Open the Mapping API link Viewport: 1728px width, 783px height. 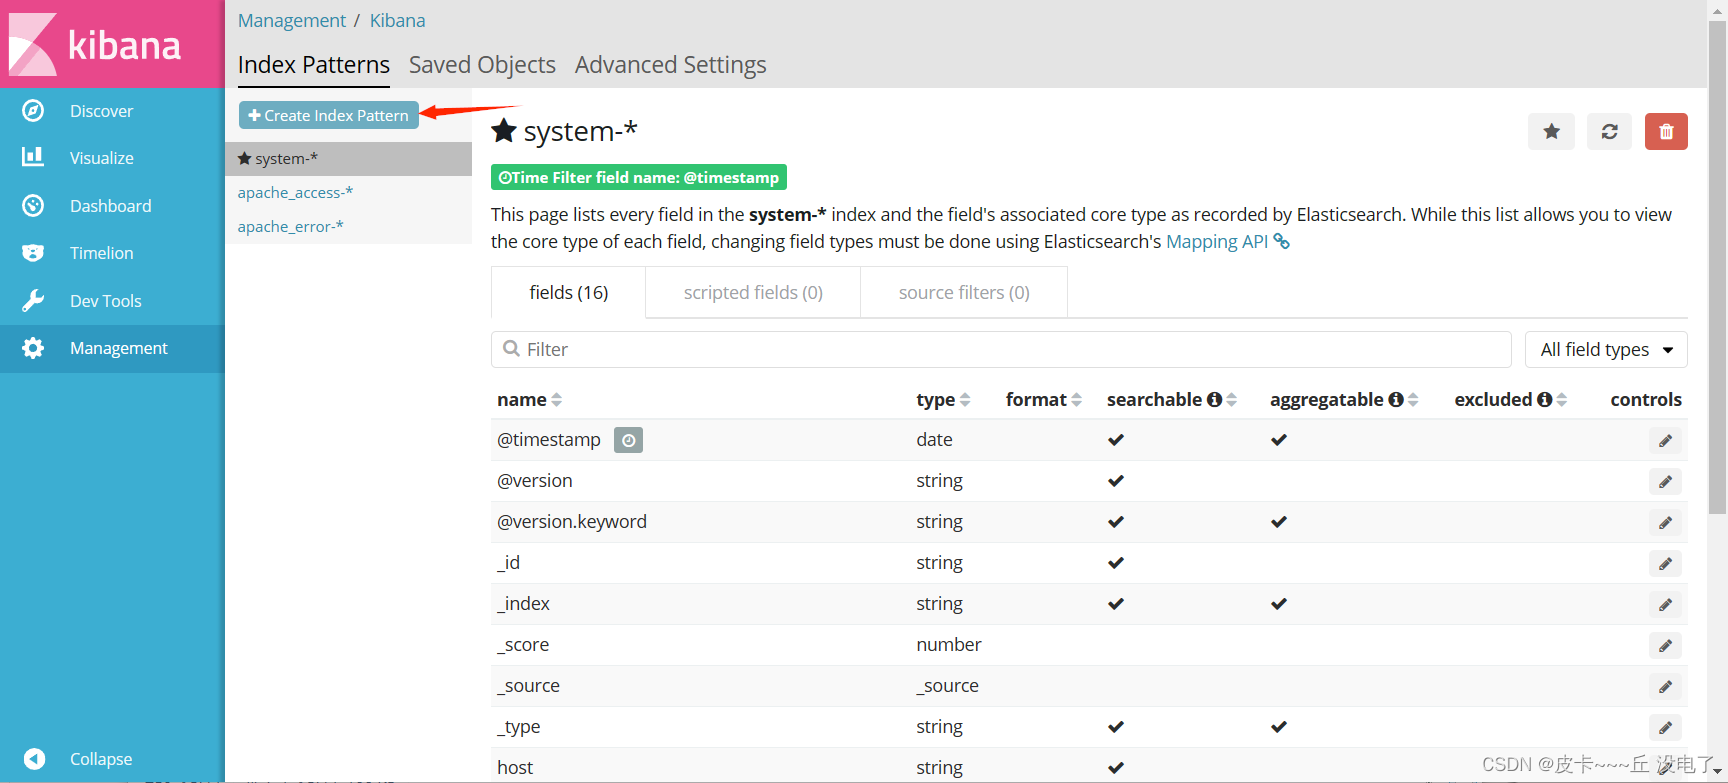tap(1217, 241)
